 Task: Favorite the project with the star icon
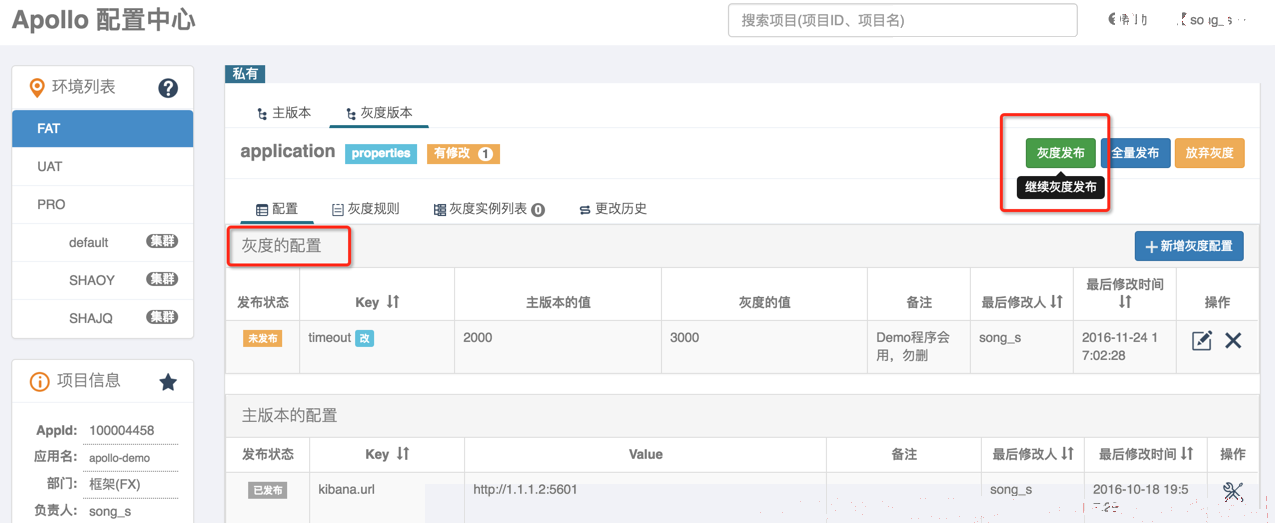(168, 381)
